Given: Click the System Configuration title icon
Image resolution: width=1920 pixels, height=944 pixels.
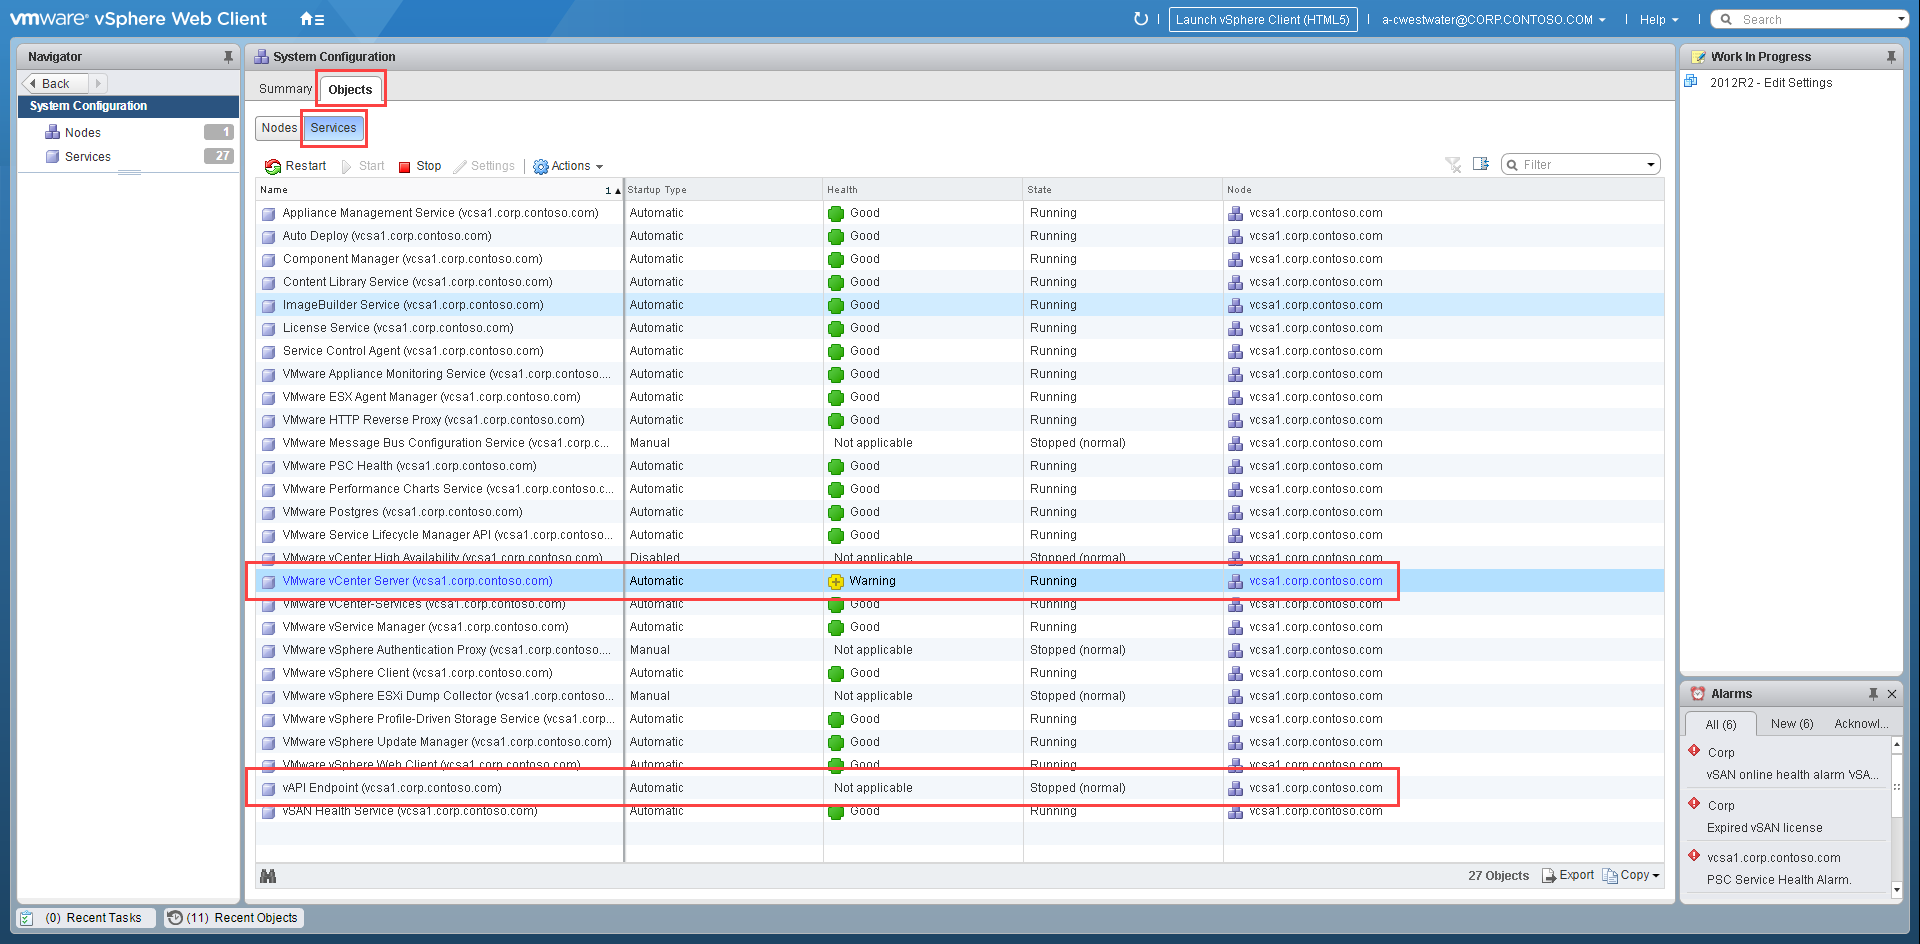Looking at the screenshot, I should pyautogui.click(x=261, y=57).
